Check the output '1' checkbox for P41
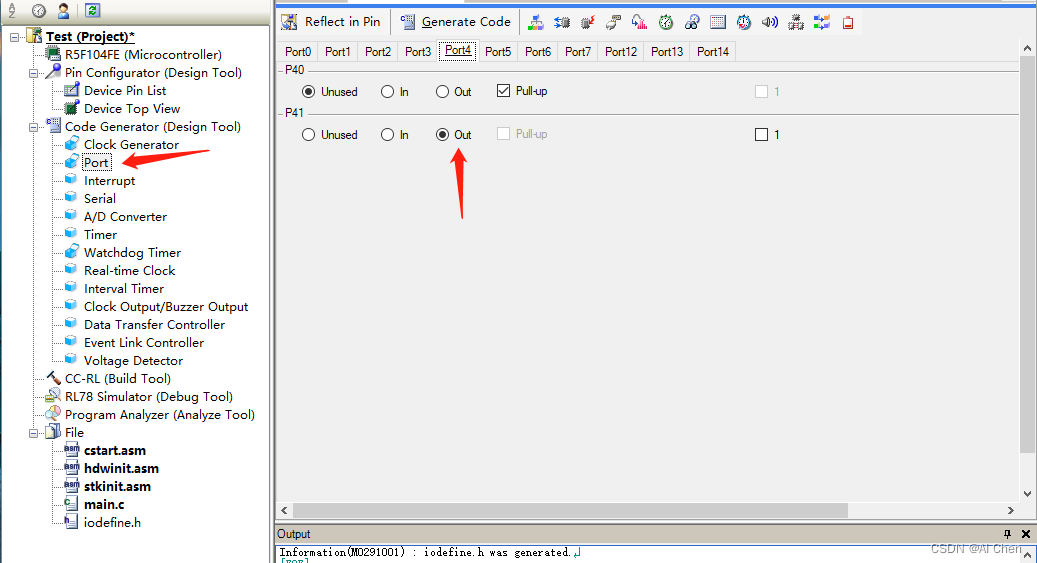Viewport: 1037px width, 563px height. [x=761, y=135]
